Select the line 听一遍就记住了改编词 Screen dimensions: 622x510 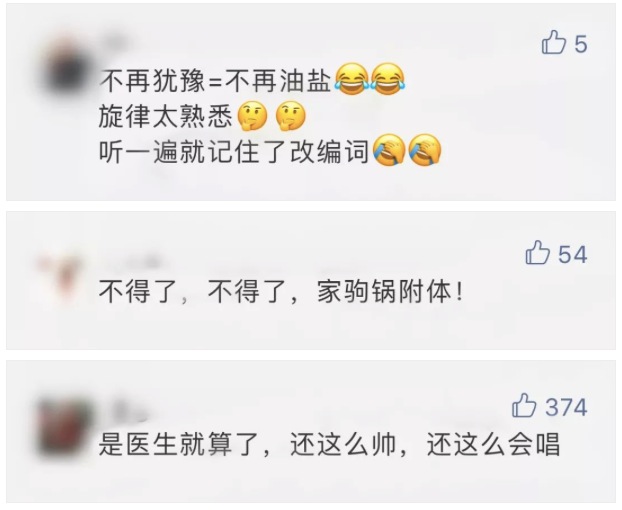(x=234, y=151)
